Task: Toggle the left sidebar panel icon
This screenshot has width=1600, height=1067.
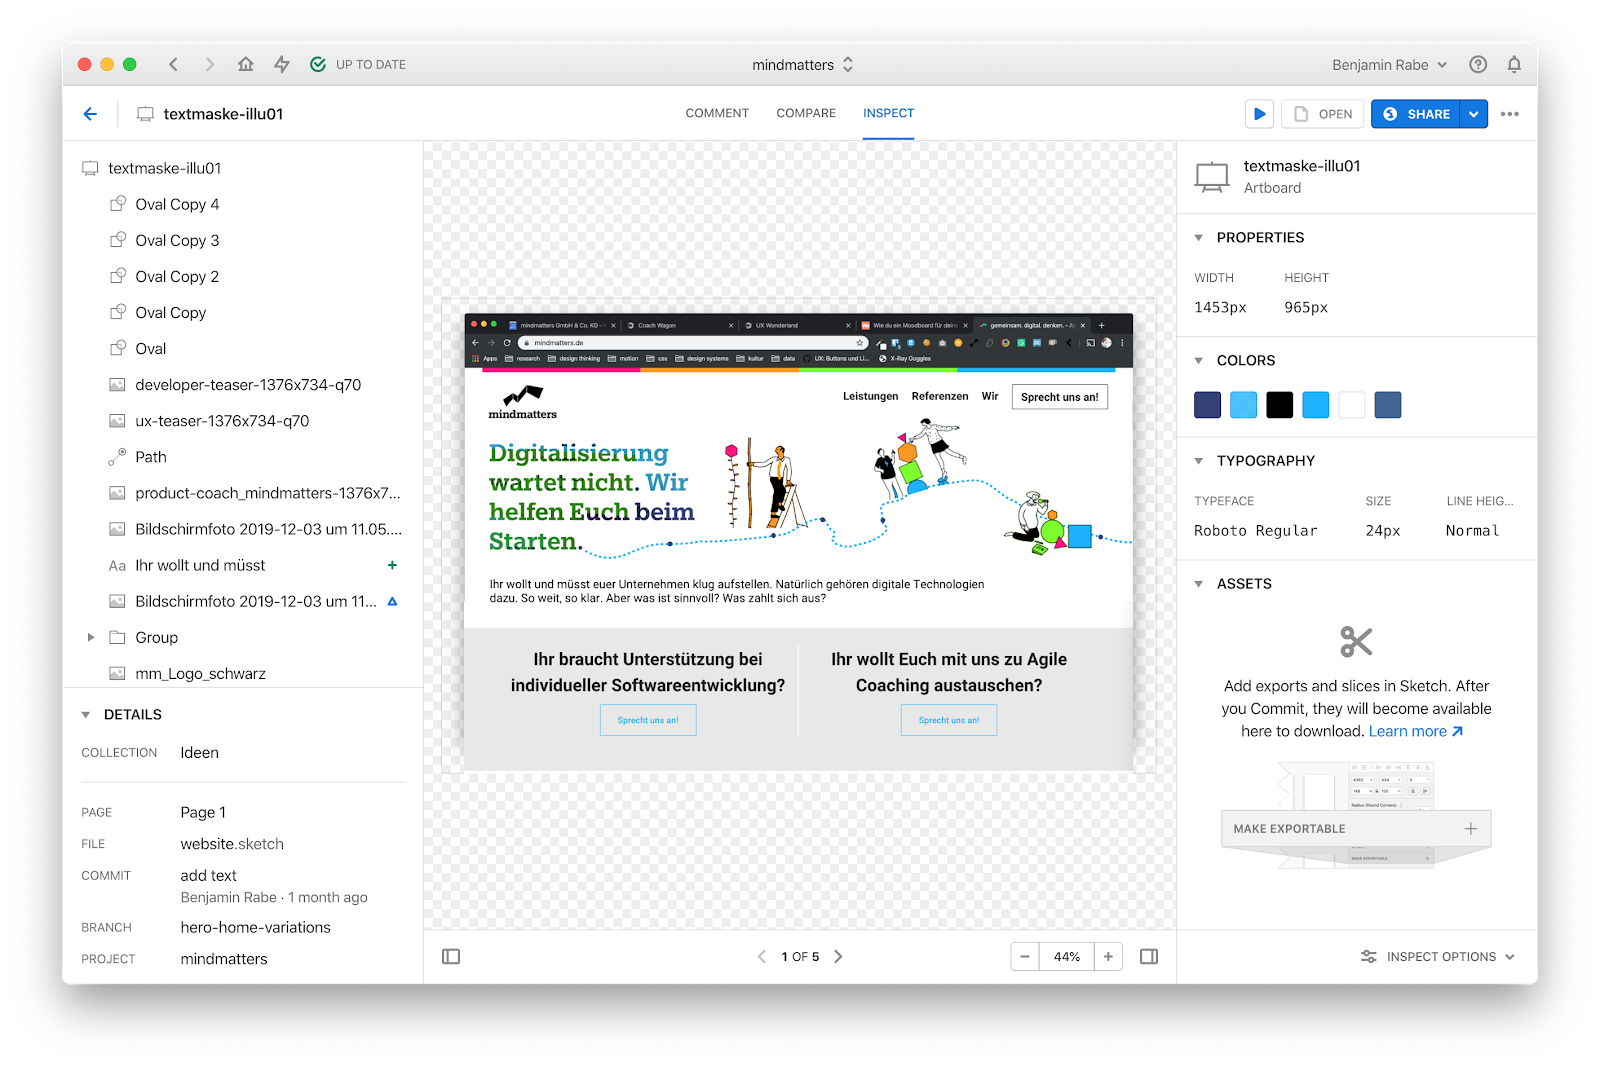Action: tap(451, 957)
